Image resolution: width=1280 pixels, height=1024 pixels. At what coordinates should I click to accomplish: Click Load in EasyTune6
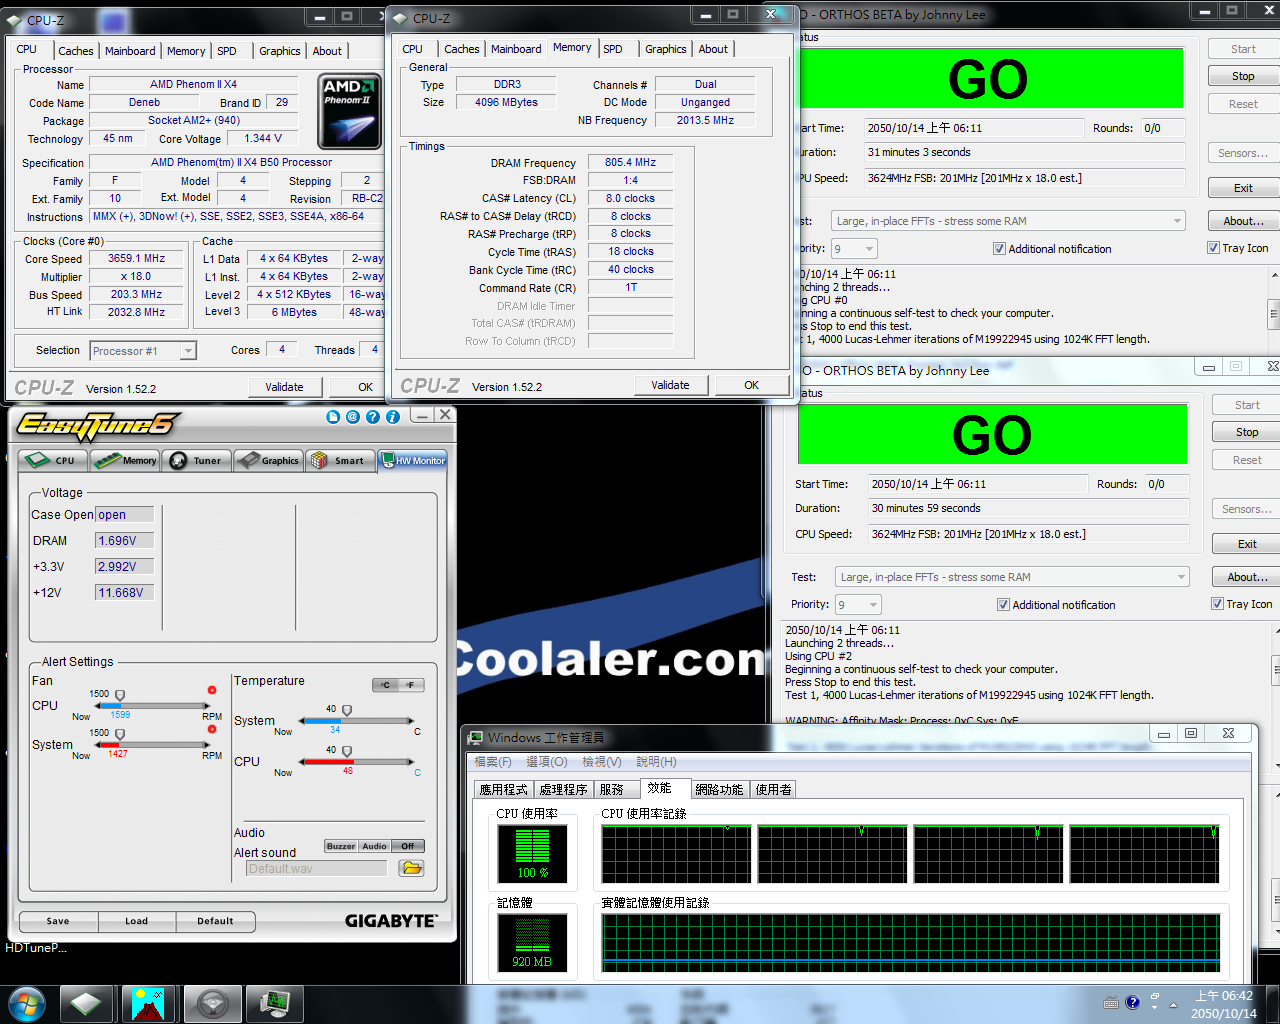coord(137,921)
